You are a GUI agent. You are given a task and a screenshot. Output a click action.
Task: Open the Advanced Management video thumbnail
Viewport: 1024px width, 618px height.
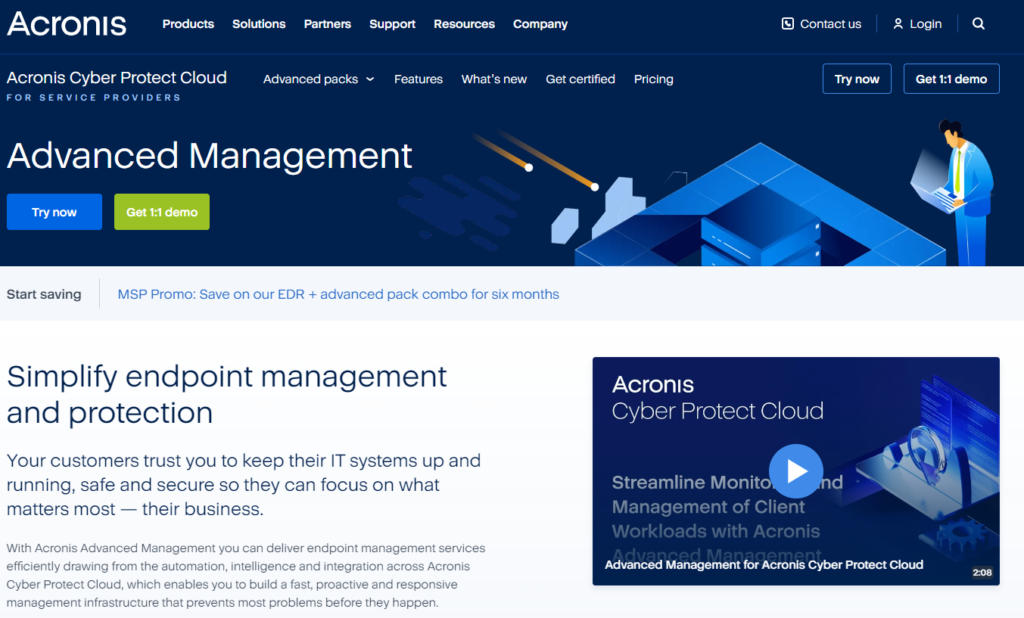[x=795, y=471]
